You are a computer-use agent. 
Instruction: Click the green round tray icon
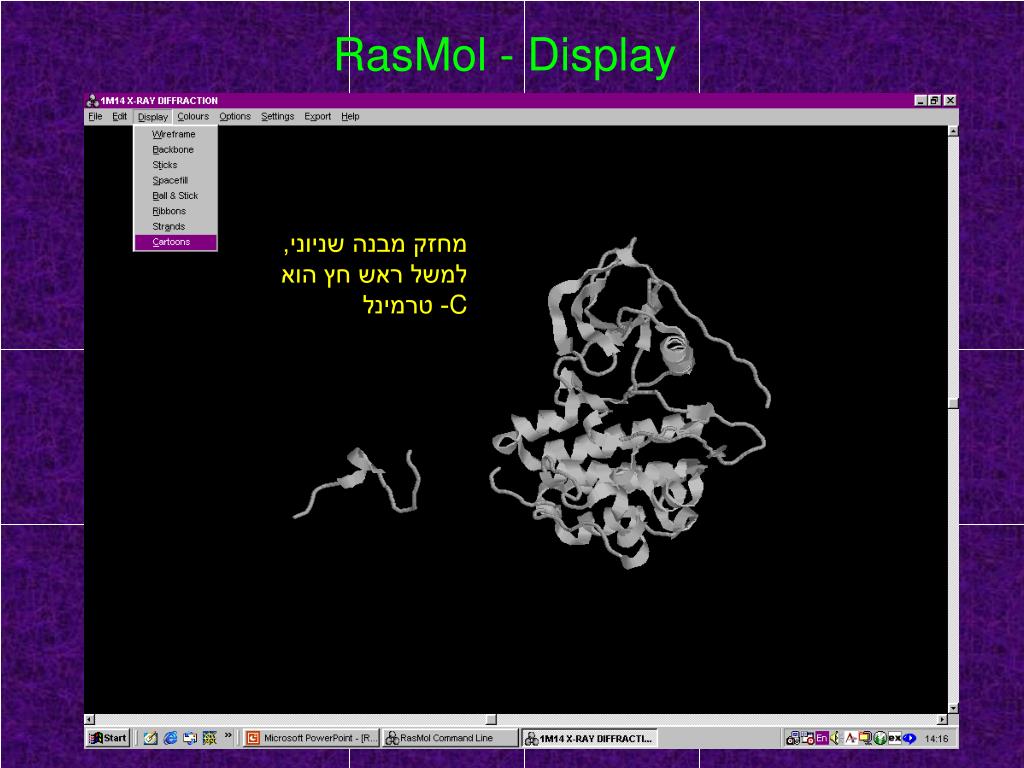pyautogui.click(x=880, y=738)
